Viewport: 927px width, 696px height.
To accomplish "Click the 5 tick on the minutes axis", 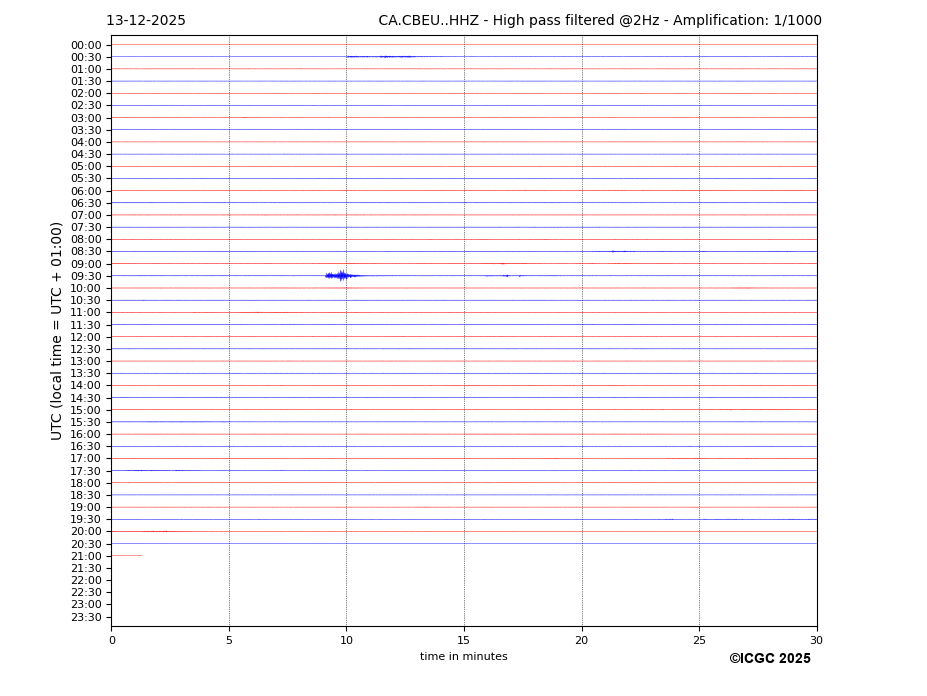I will (x=229, y=640).
